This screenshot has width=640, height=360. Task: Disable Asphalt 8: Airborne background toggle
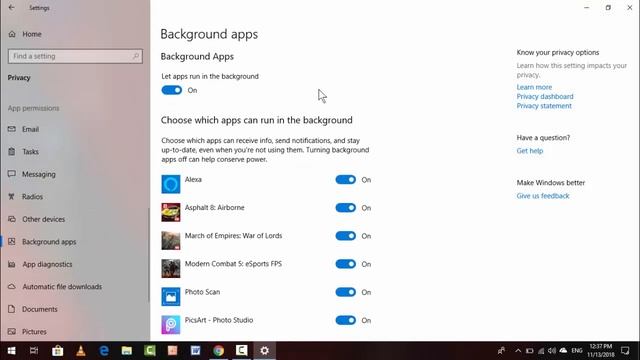(x=346, y=208)
